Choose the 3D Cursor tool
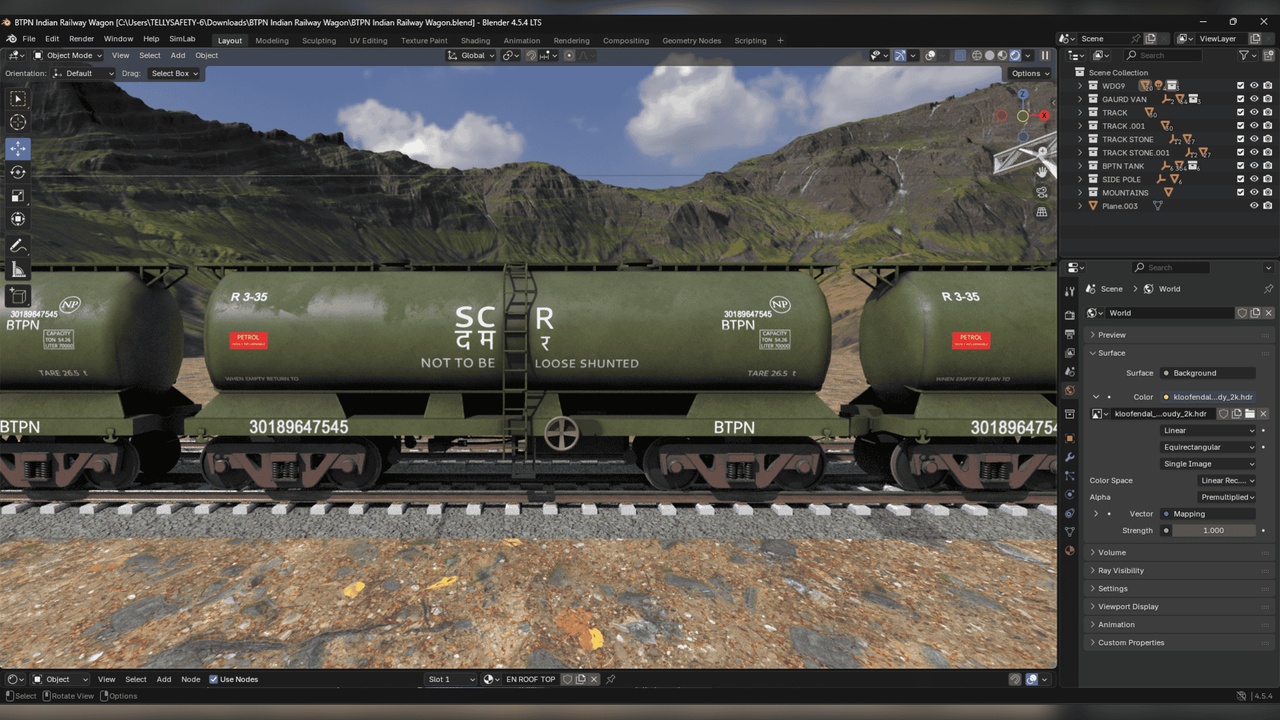This screenshot has height=720, width=1280. point(18,122)
